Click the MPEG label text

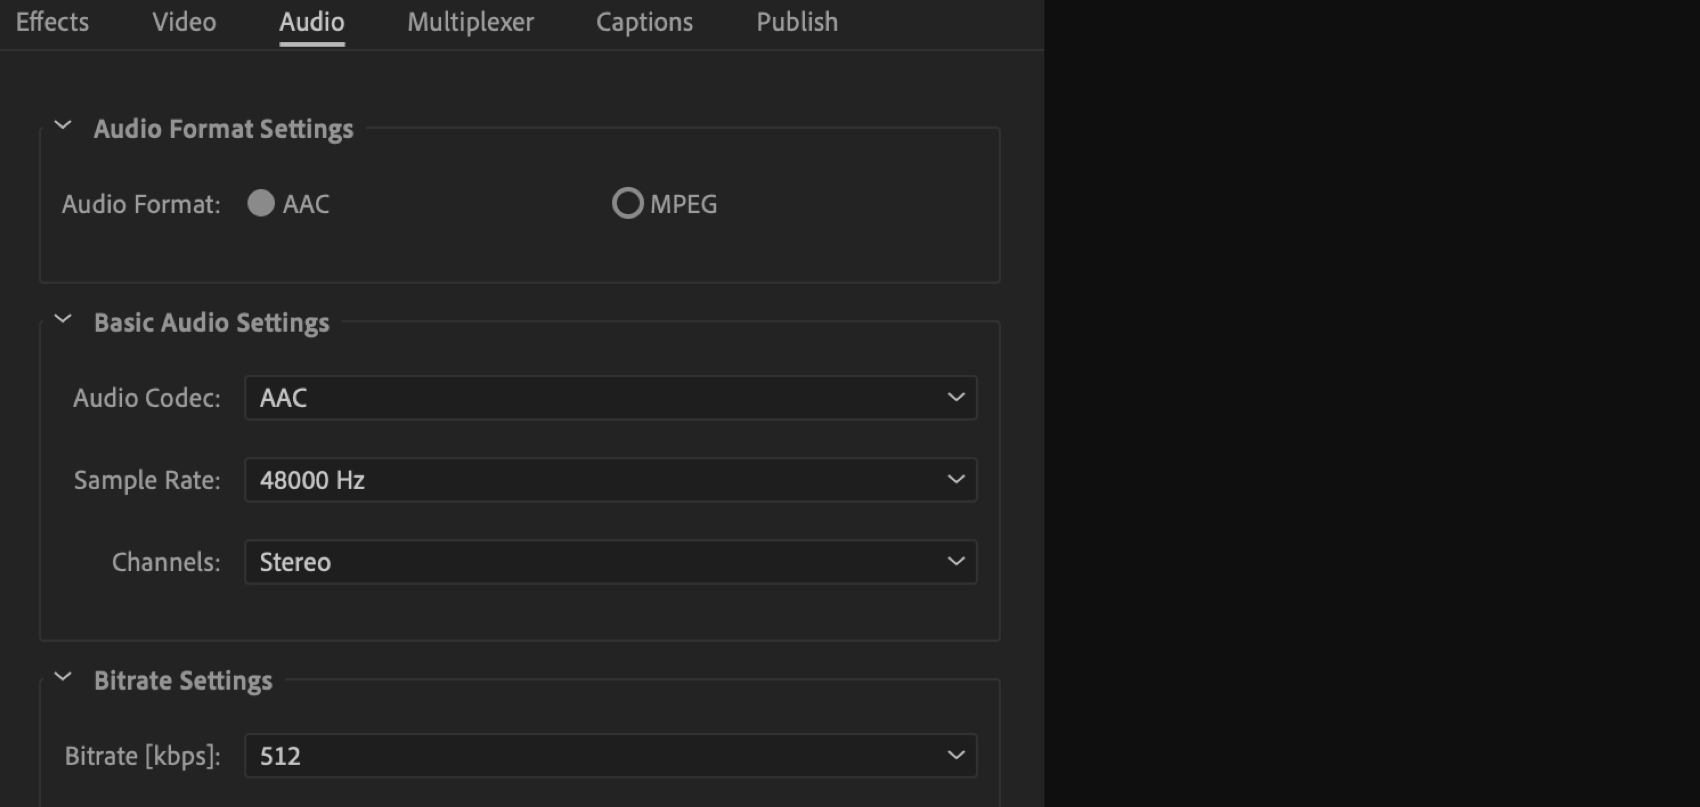tap(684, 204)
